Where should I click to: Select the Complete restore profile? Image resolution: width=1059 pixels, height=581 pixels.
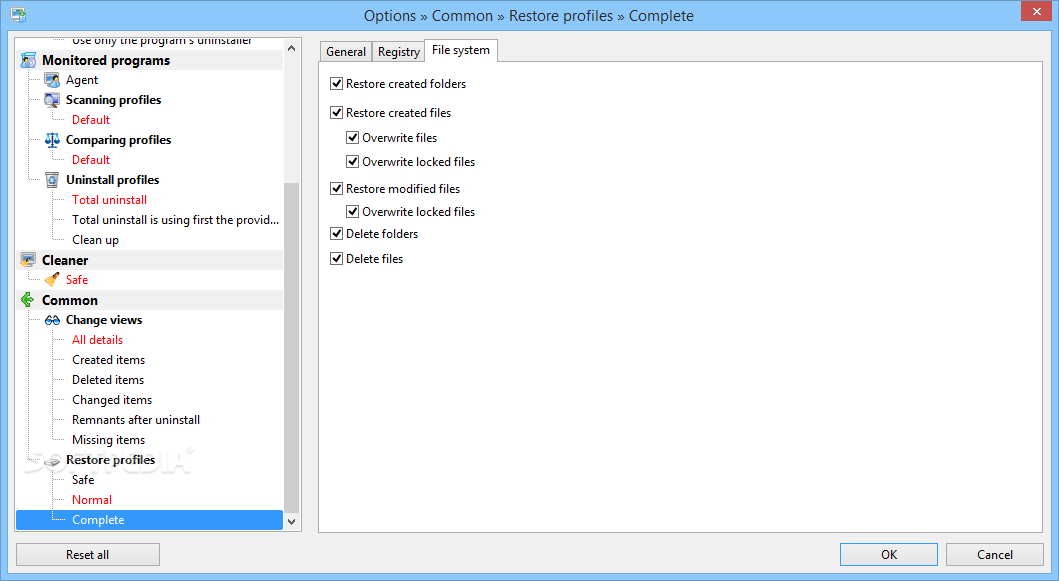149,520
